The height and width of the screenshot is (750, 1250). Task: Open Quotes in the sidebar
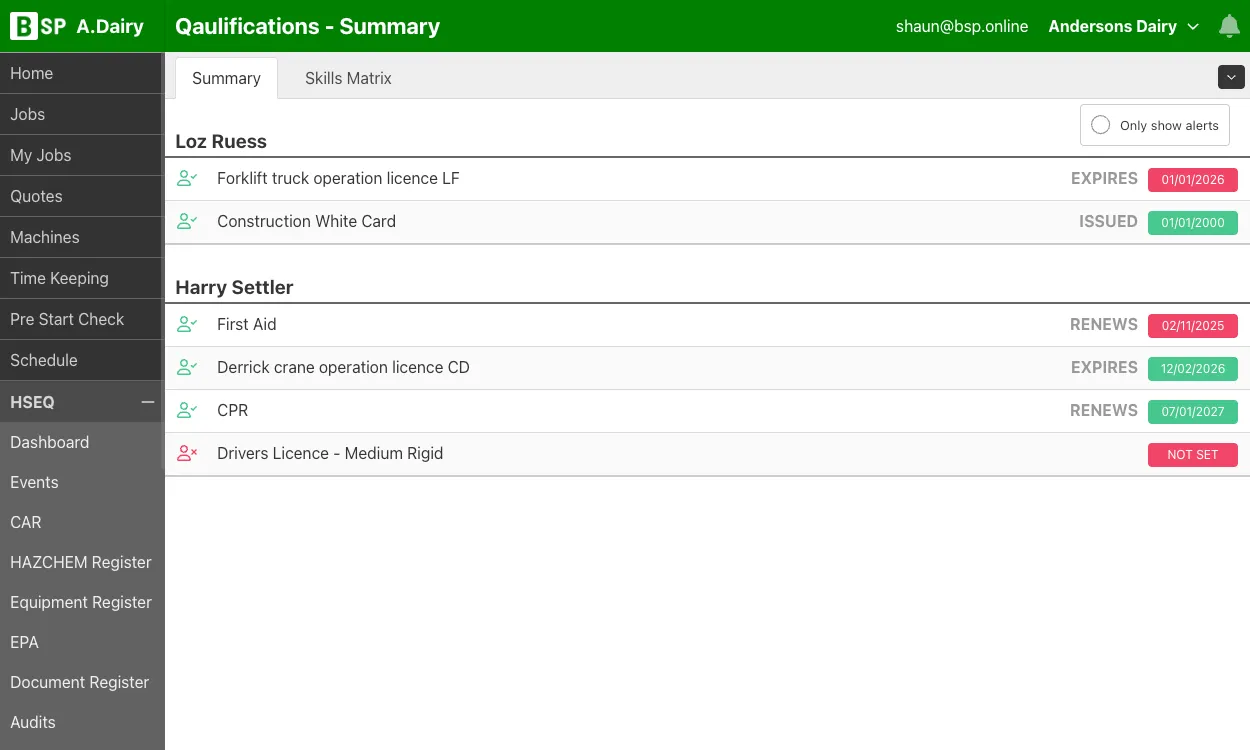82,196
